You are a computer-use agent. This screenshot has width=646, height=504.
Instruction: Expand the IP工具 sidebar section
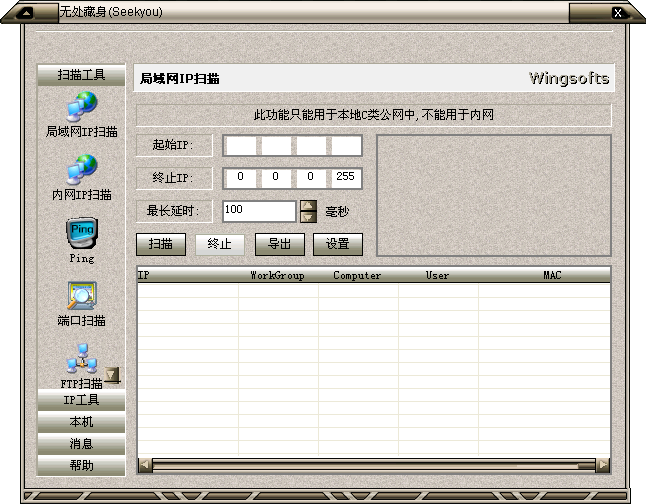[81, 400]
